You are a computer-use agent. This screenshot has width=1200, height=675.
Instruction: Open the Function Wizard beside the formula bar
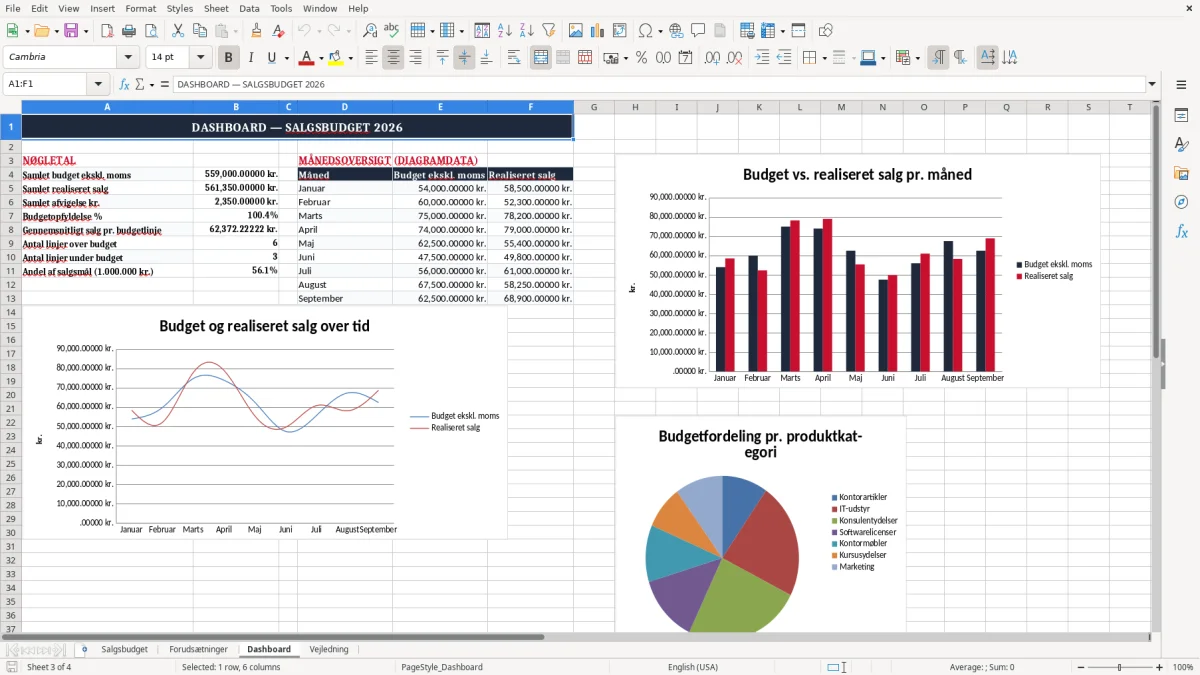(x=125, y=85)
